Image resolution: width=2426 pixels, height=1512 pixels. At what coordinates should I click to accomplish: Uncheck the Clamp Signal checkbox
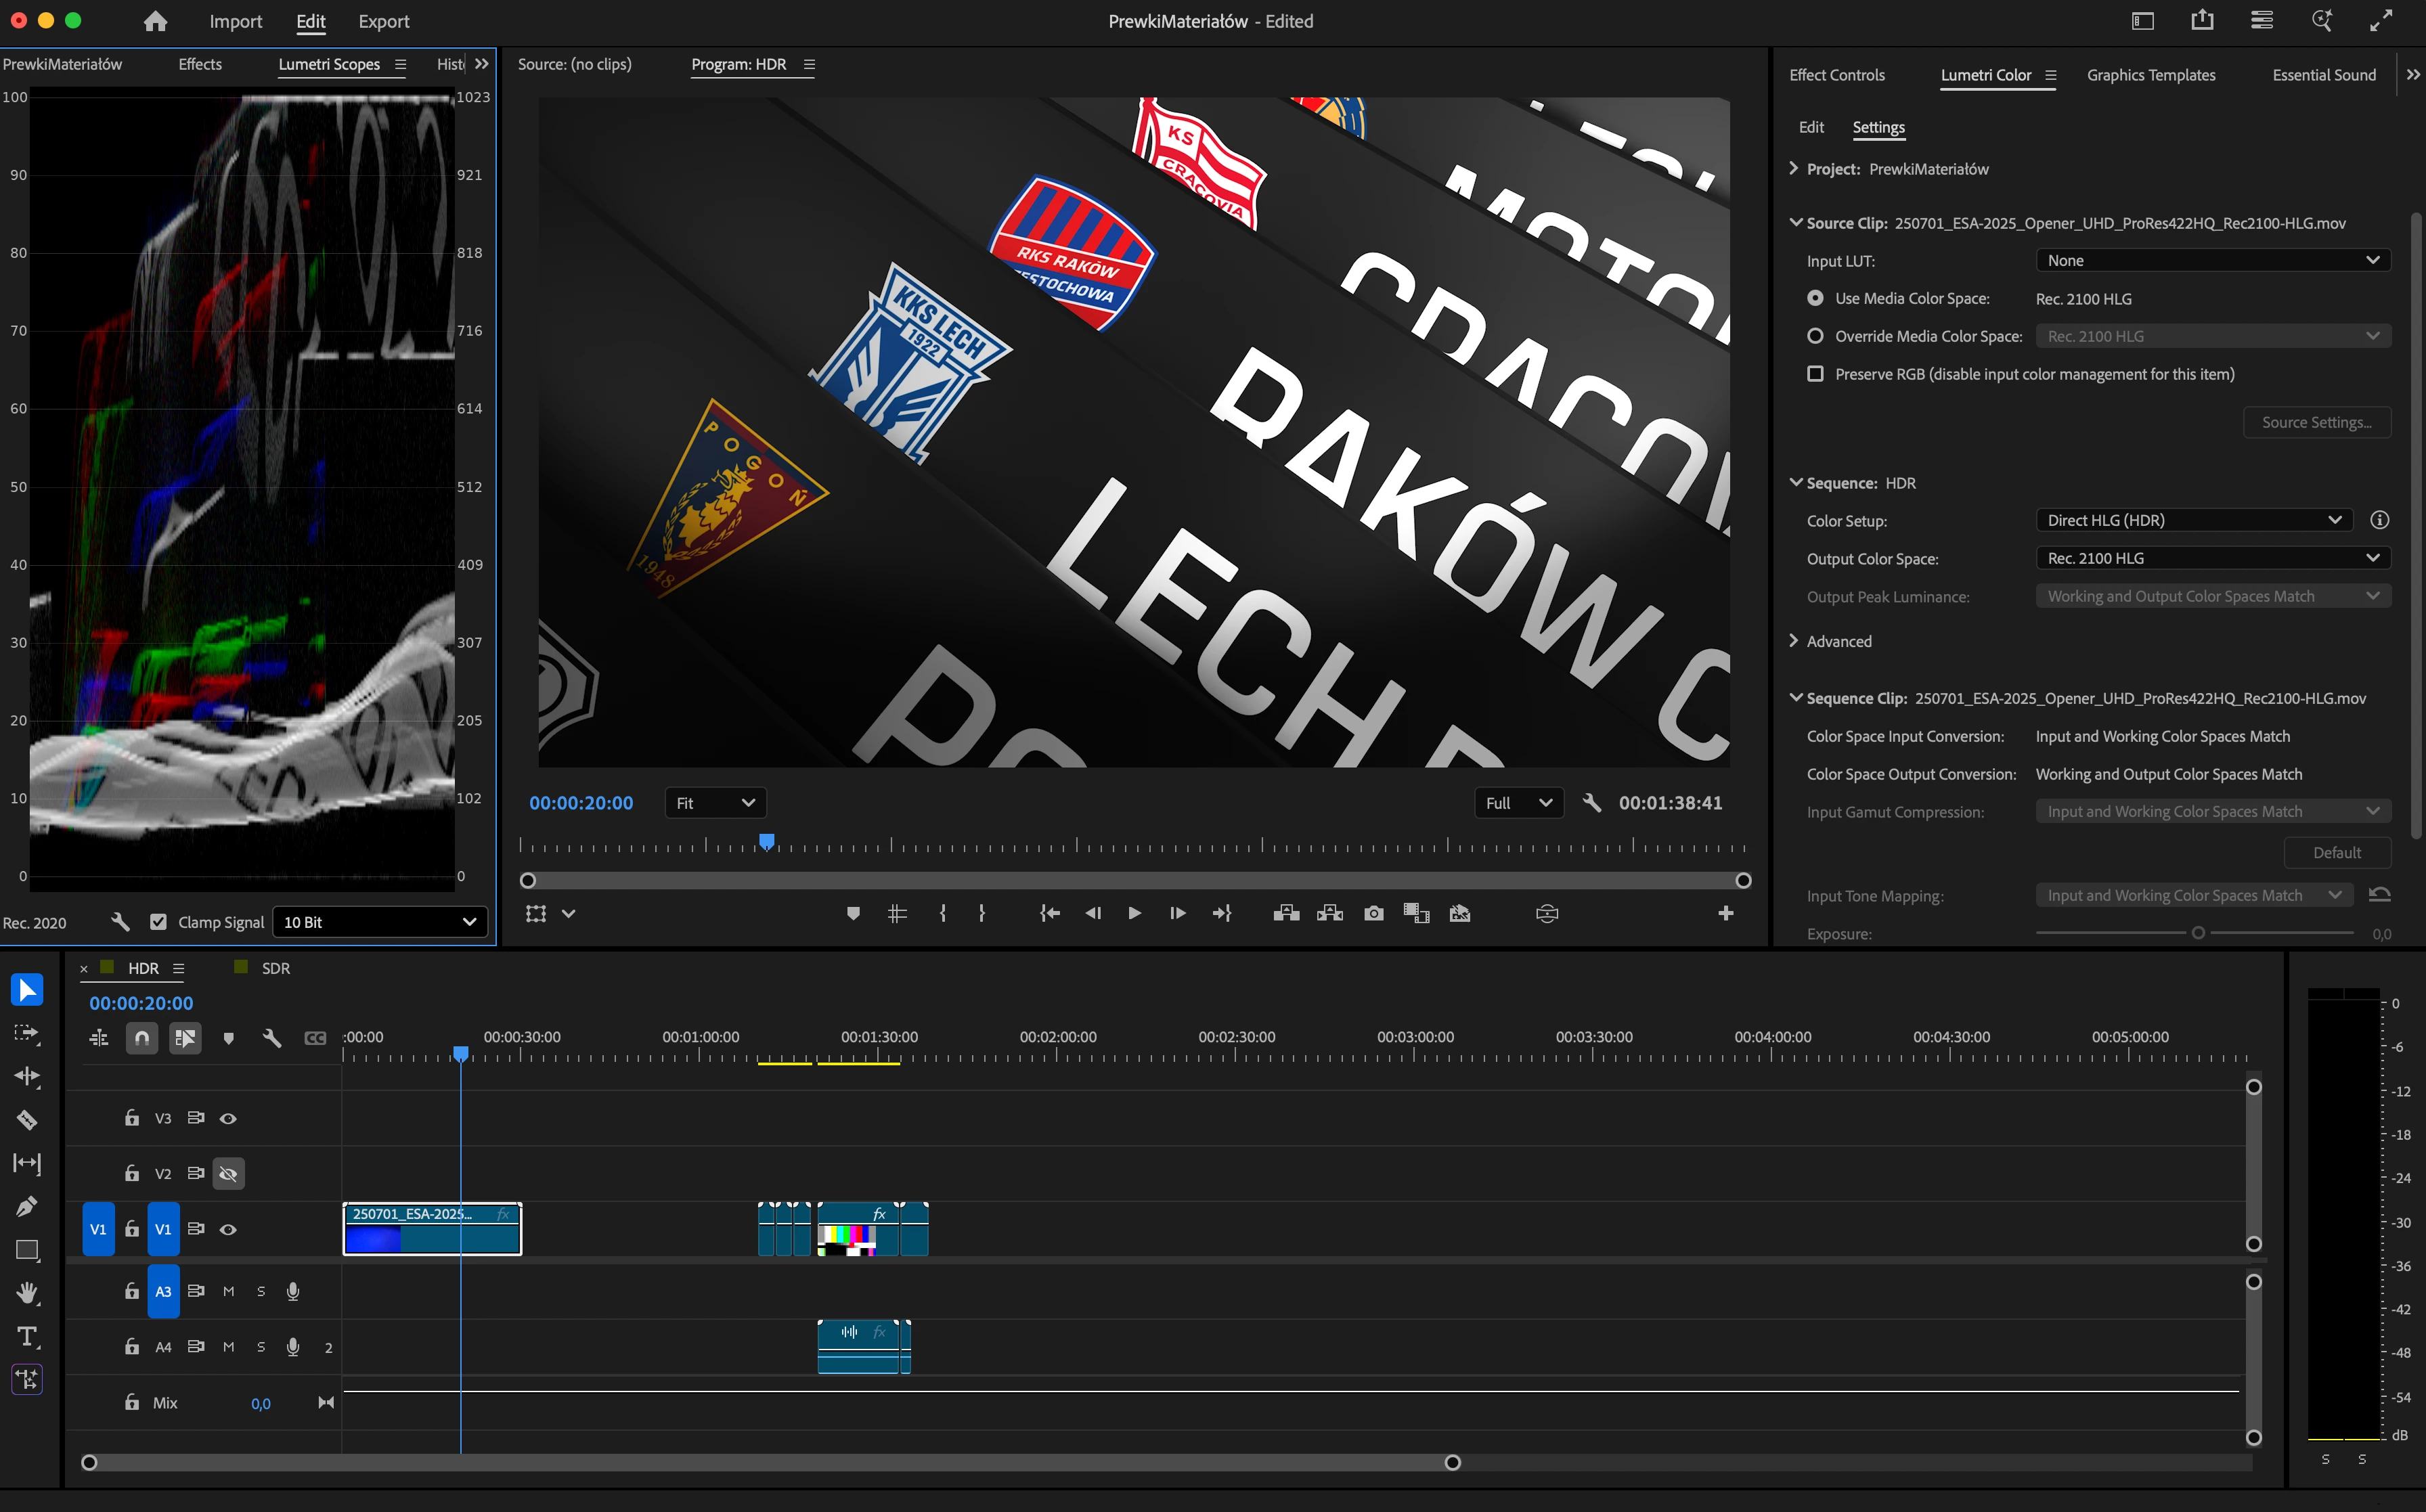tap(158, 922)
